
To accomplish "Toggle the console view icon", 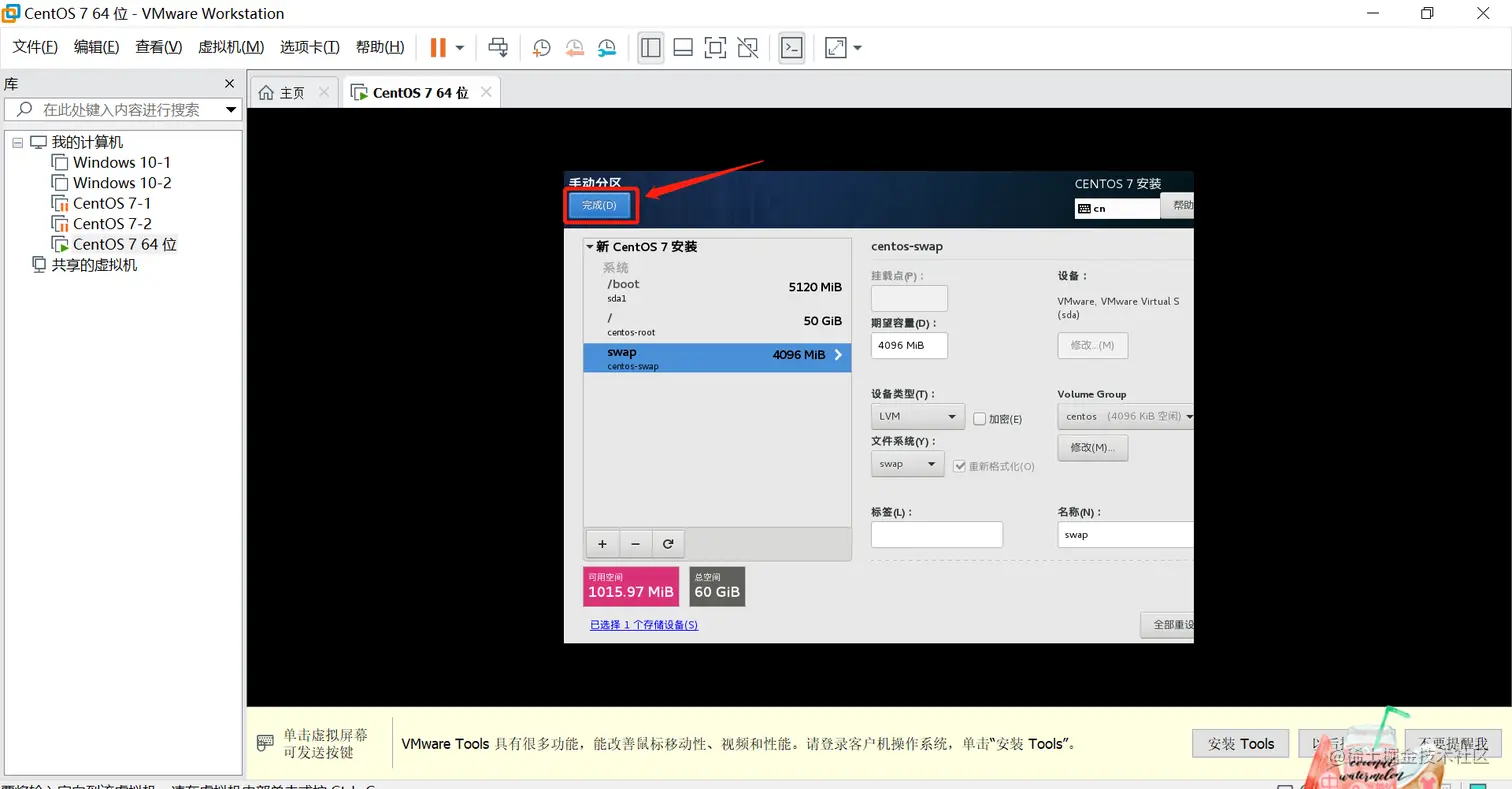I will [792, 47].
